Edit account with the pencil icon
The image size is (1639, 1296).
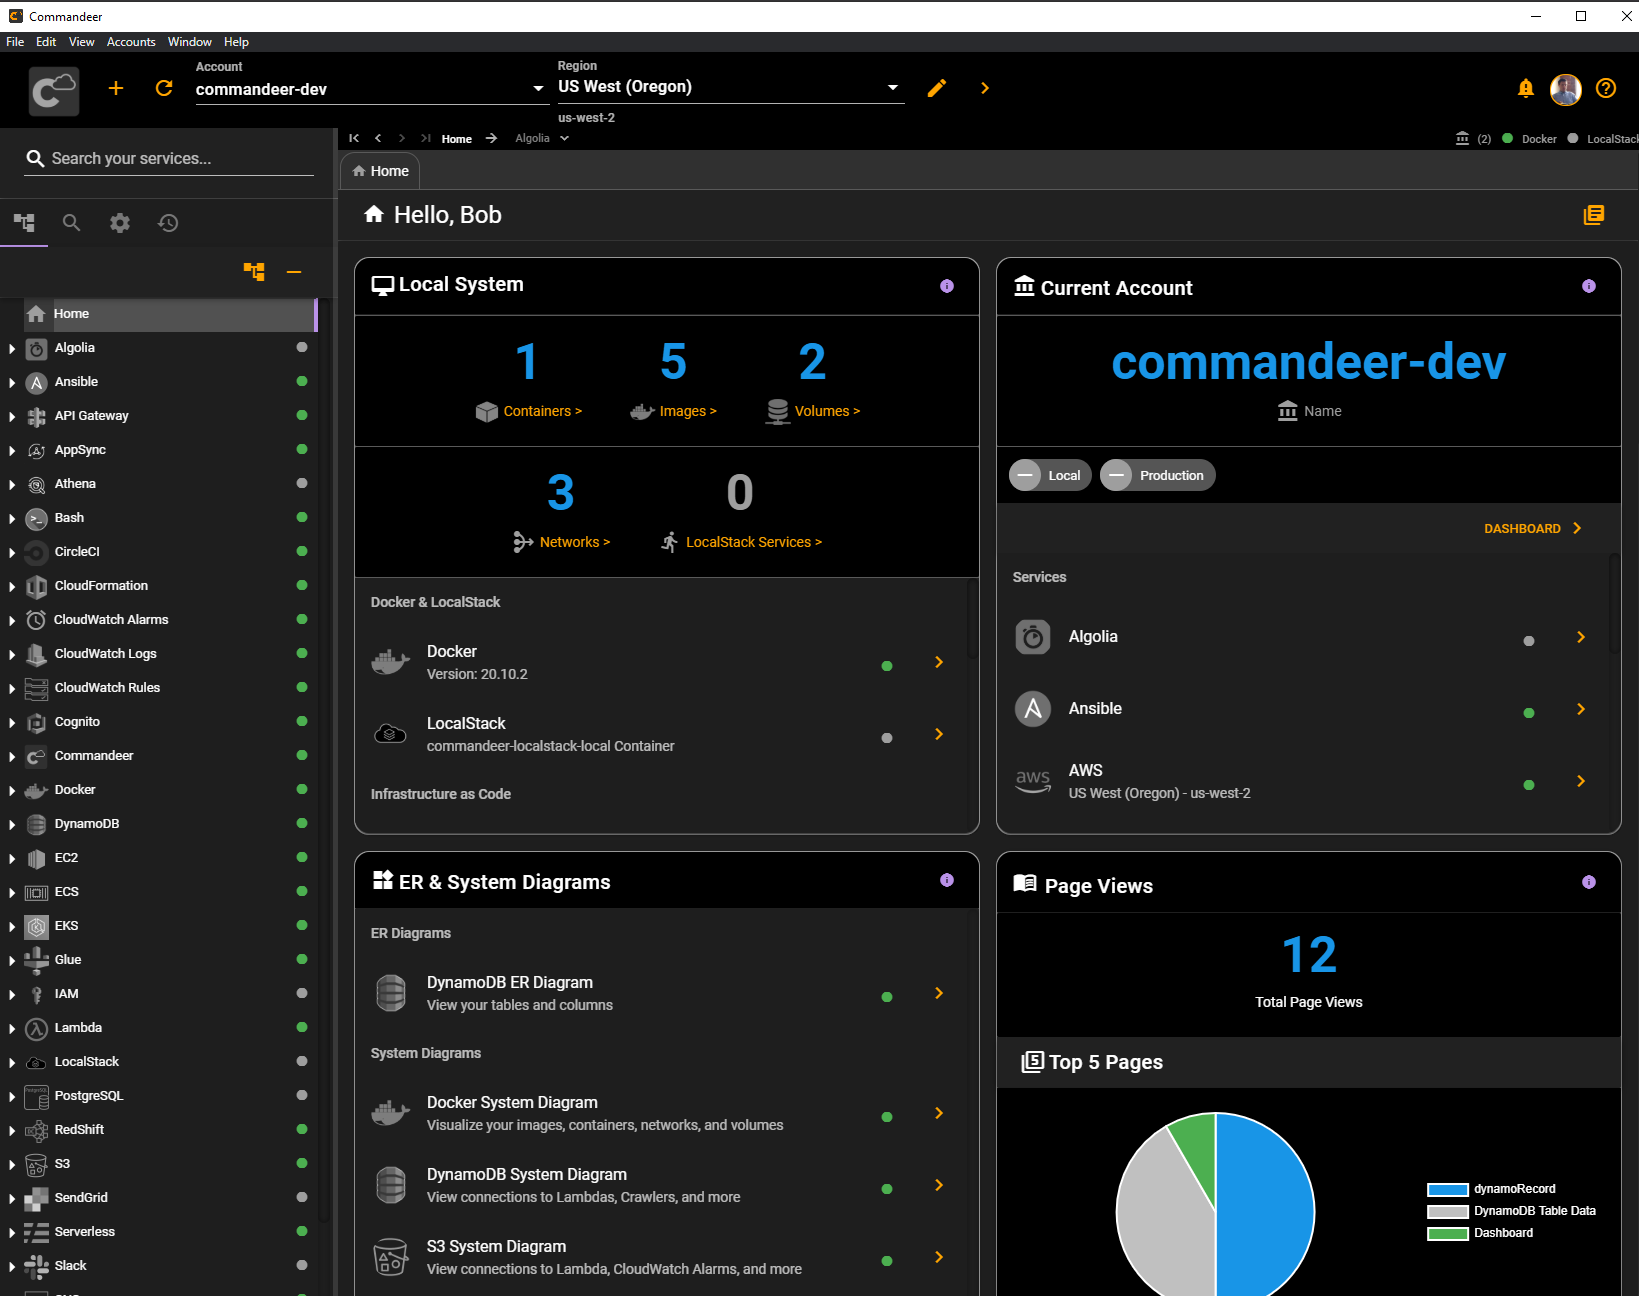click(937, 88)
